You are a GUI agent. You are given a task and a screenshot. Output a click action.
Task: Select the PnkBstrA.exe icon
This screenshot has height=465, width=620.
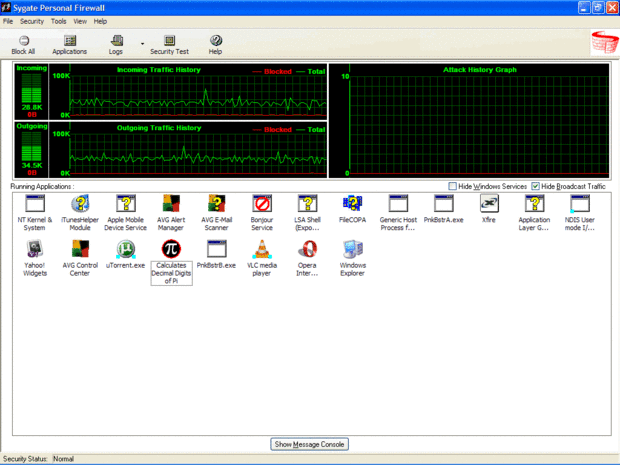point(444,204)
